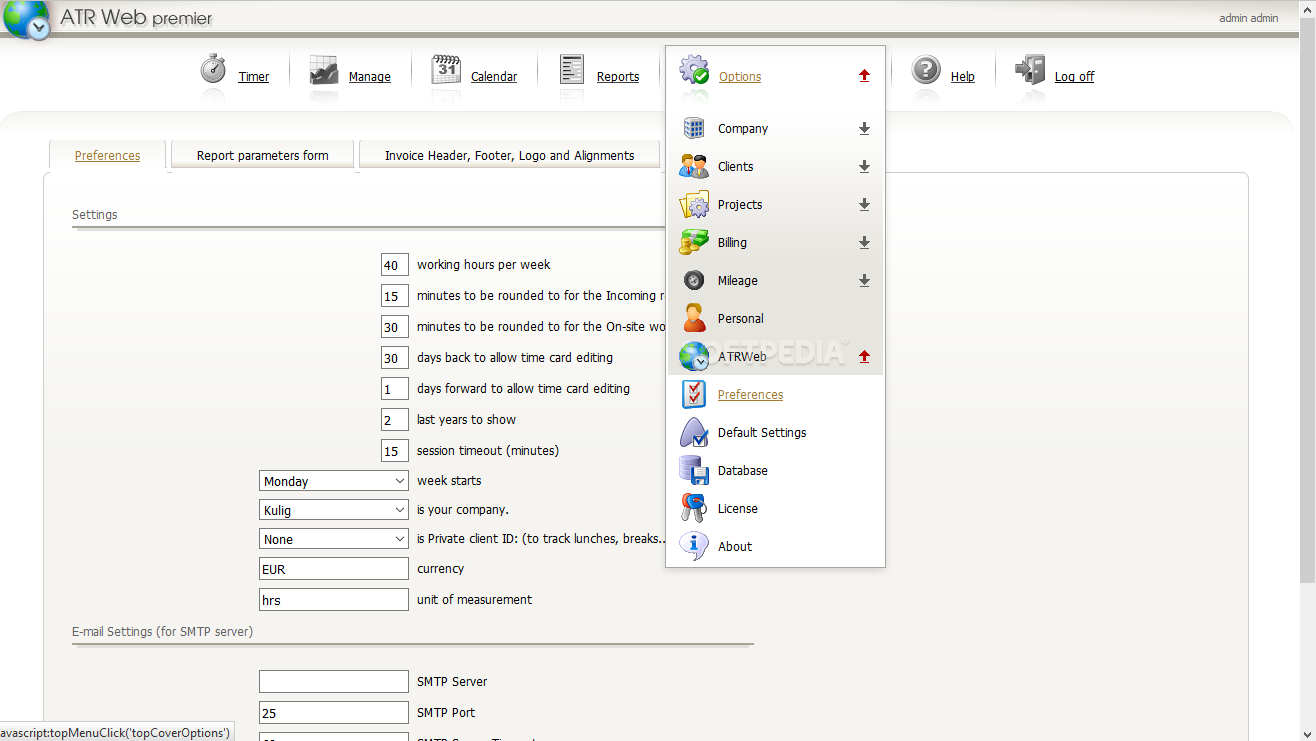
Task: Open the Timer link
Action: pos(254,77)
